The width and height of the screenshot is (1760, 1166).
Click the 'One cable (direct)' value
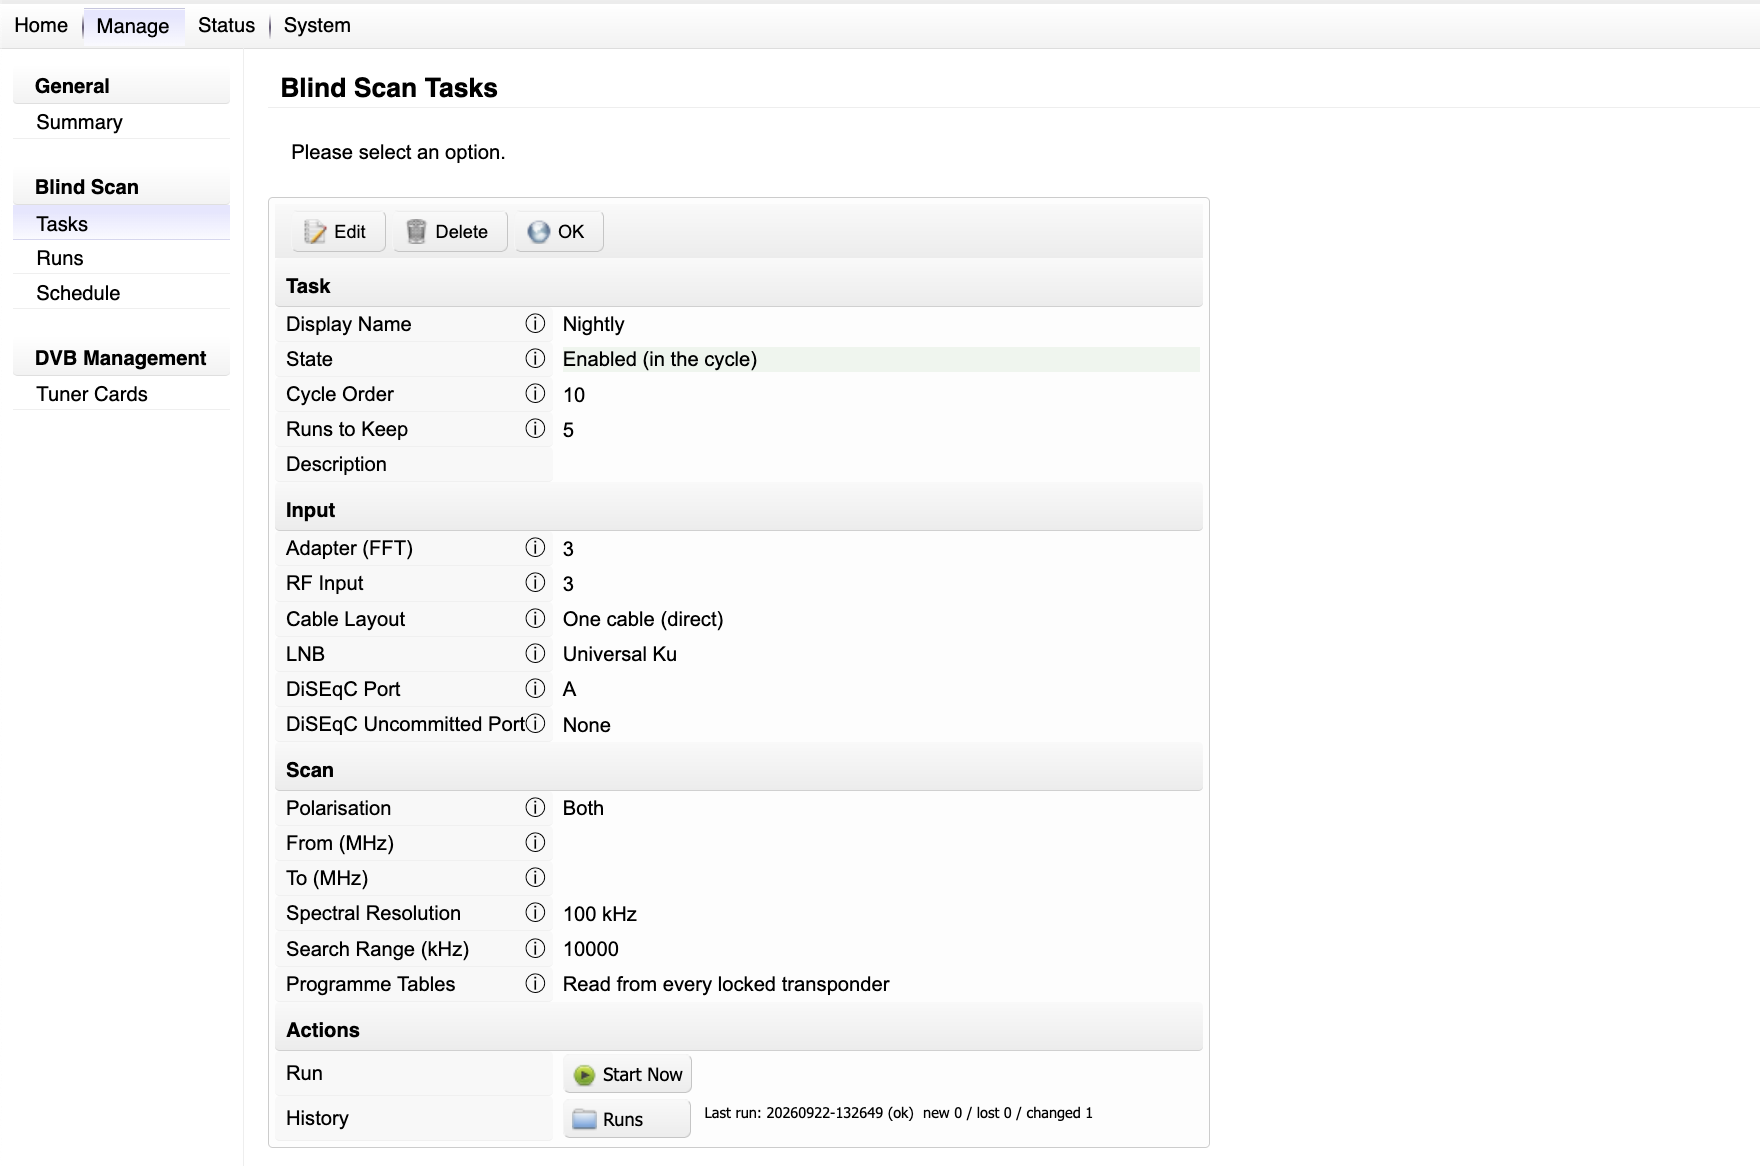click(x=643, y=619)
